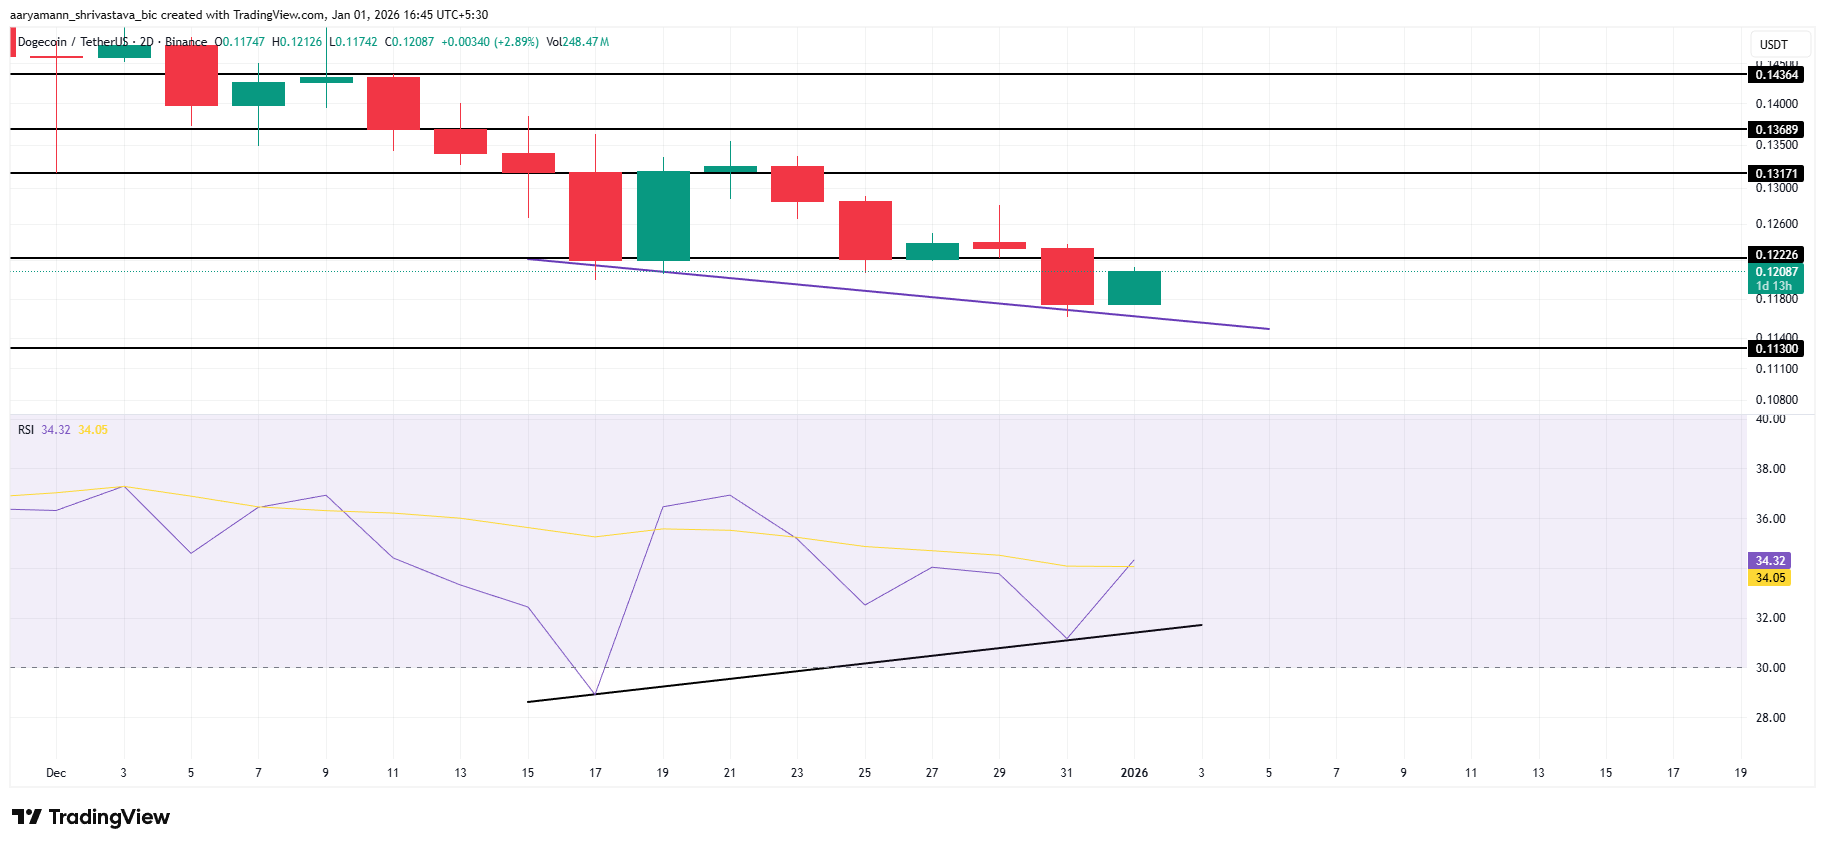This screenshot has height=847, width=1825.
Task: Select the 0.13689 horizontal line price label
Action: pyautogui.click(x=1776, y=130)
